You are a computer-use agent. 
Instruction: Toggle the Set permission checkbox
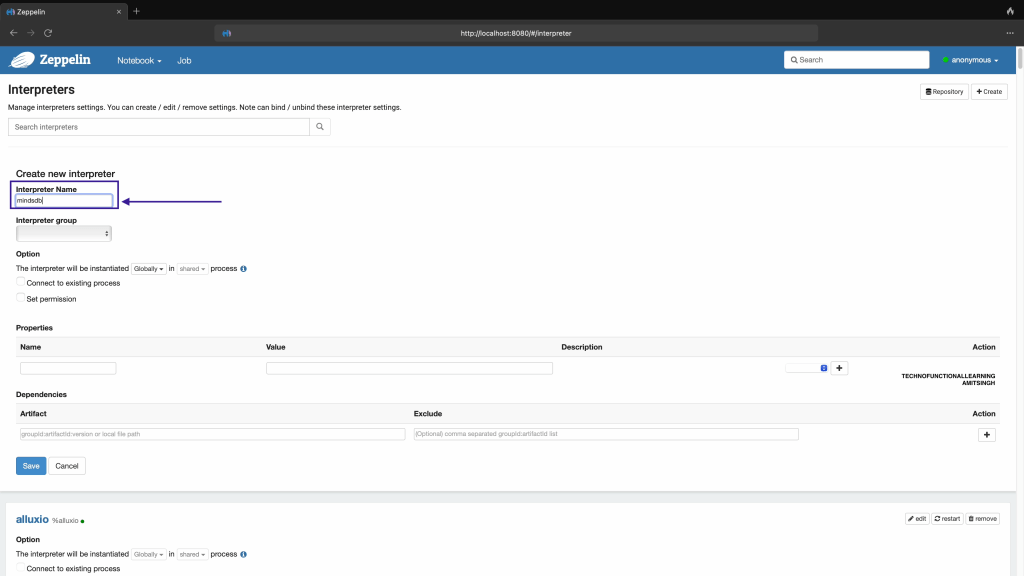[x=21, y=298]
